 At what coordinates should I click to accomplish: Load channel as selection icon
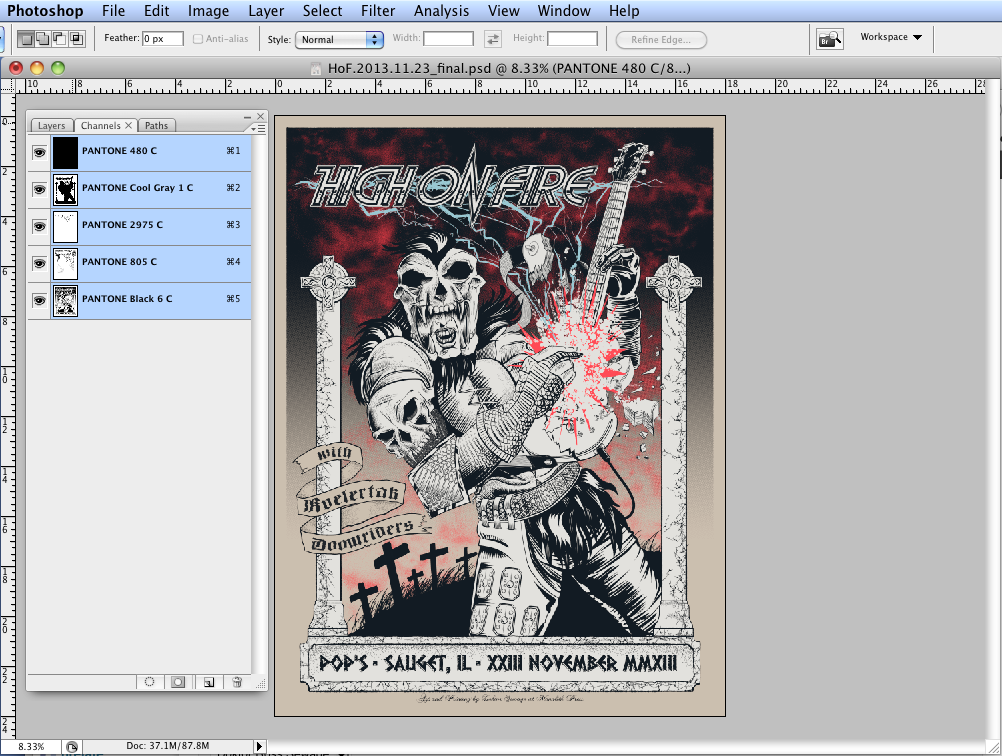pyautogui.click(x=150, y=682)
